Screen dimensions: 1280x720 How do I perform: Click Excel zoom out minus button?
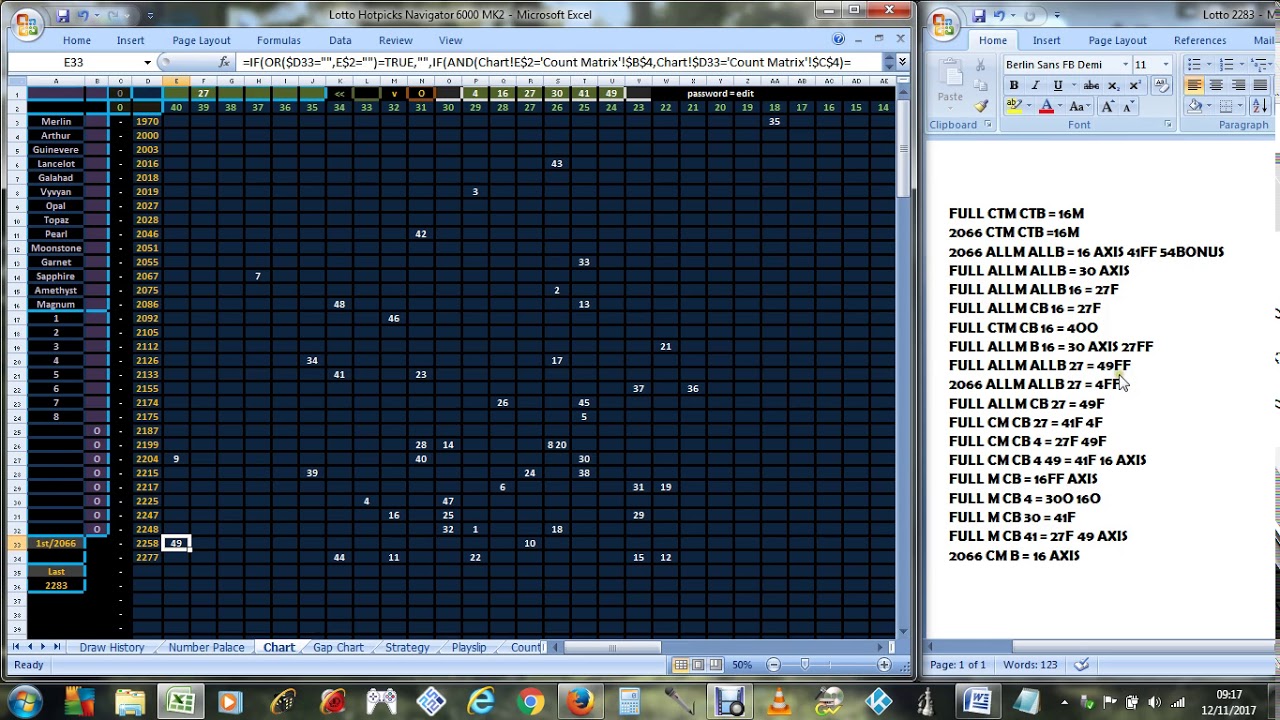pyautogui.click(x=773, y=665)
